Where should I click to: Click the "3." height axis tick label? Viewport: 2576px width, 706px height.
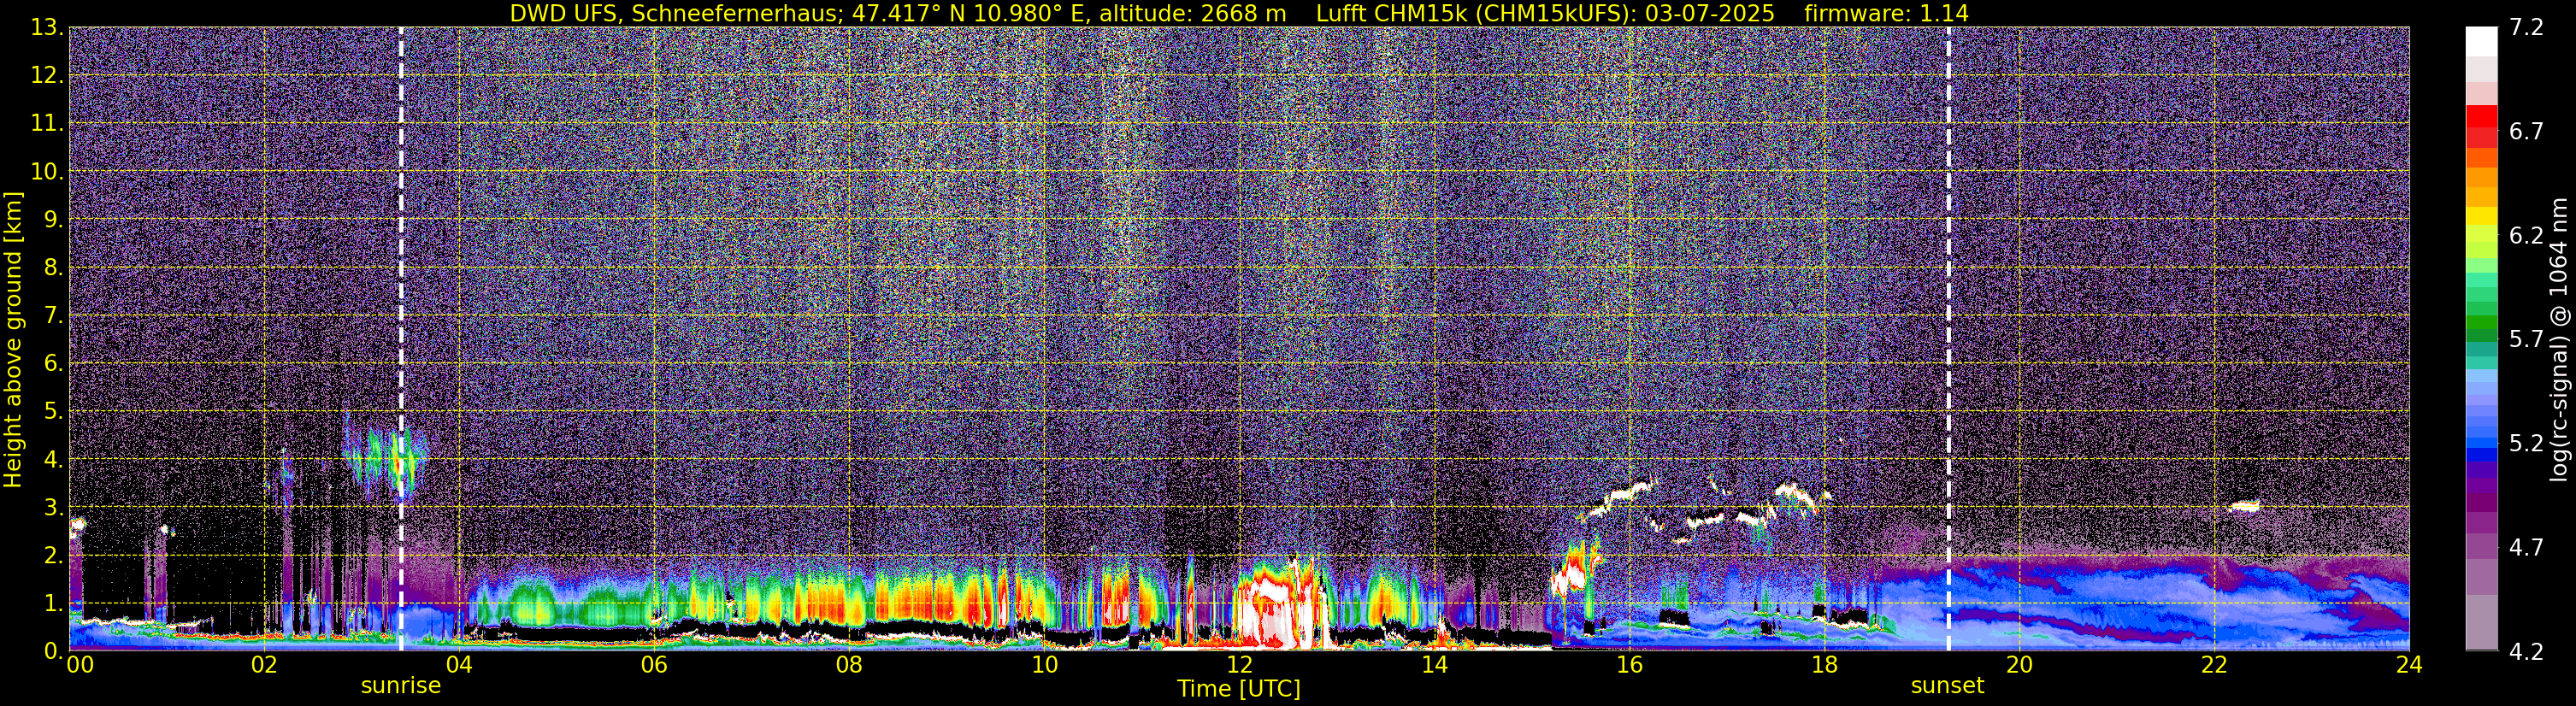(53, 507)
